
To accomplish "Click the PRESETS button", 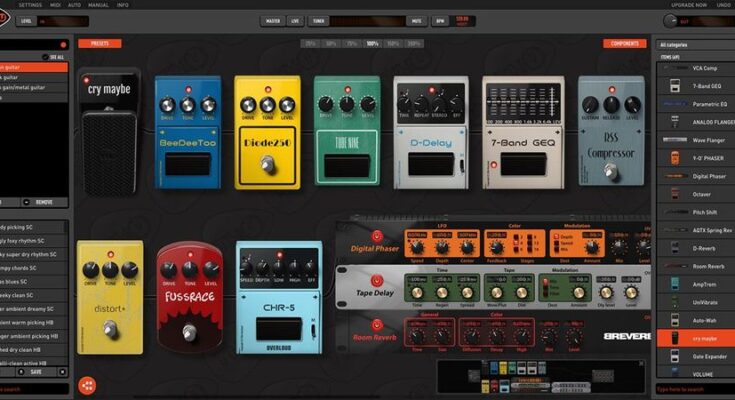I will [100, 44].
